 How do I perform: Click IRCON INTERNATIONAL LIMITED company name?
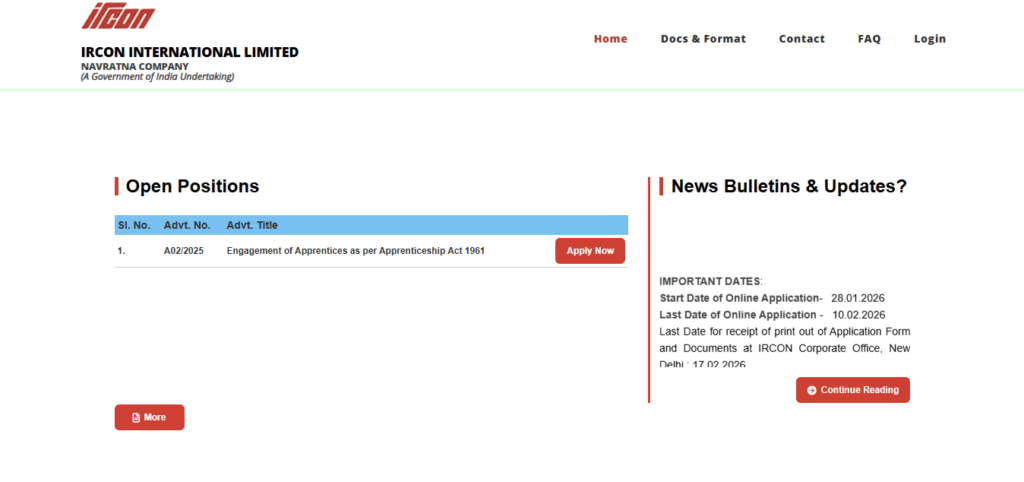point(189,52)
